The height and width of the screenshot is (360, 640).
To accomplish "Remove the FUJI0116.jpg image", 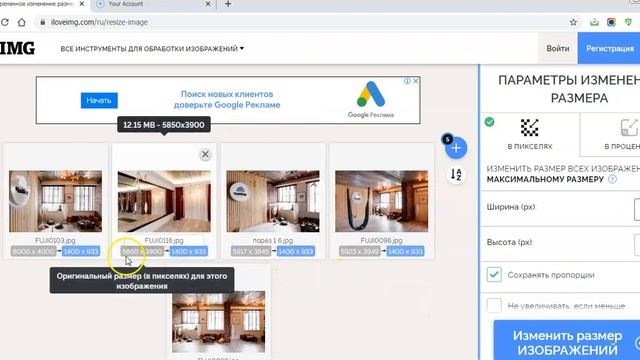I will pyautogui.click(x=205, y=154).
